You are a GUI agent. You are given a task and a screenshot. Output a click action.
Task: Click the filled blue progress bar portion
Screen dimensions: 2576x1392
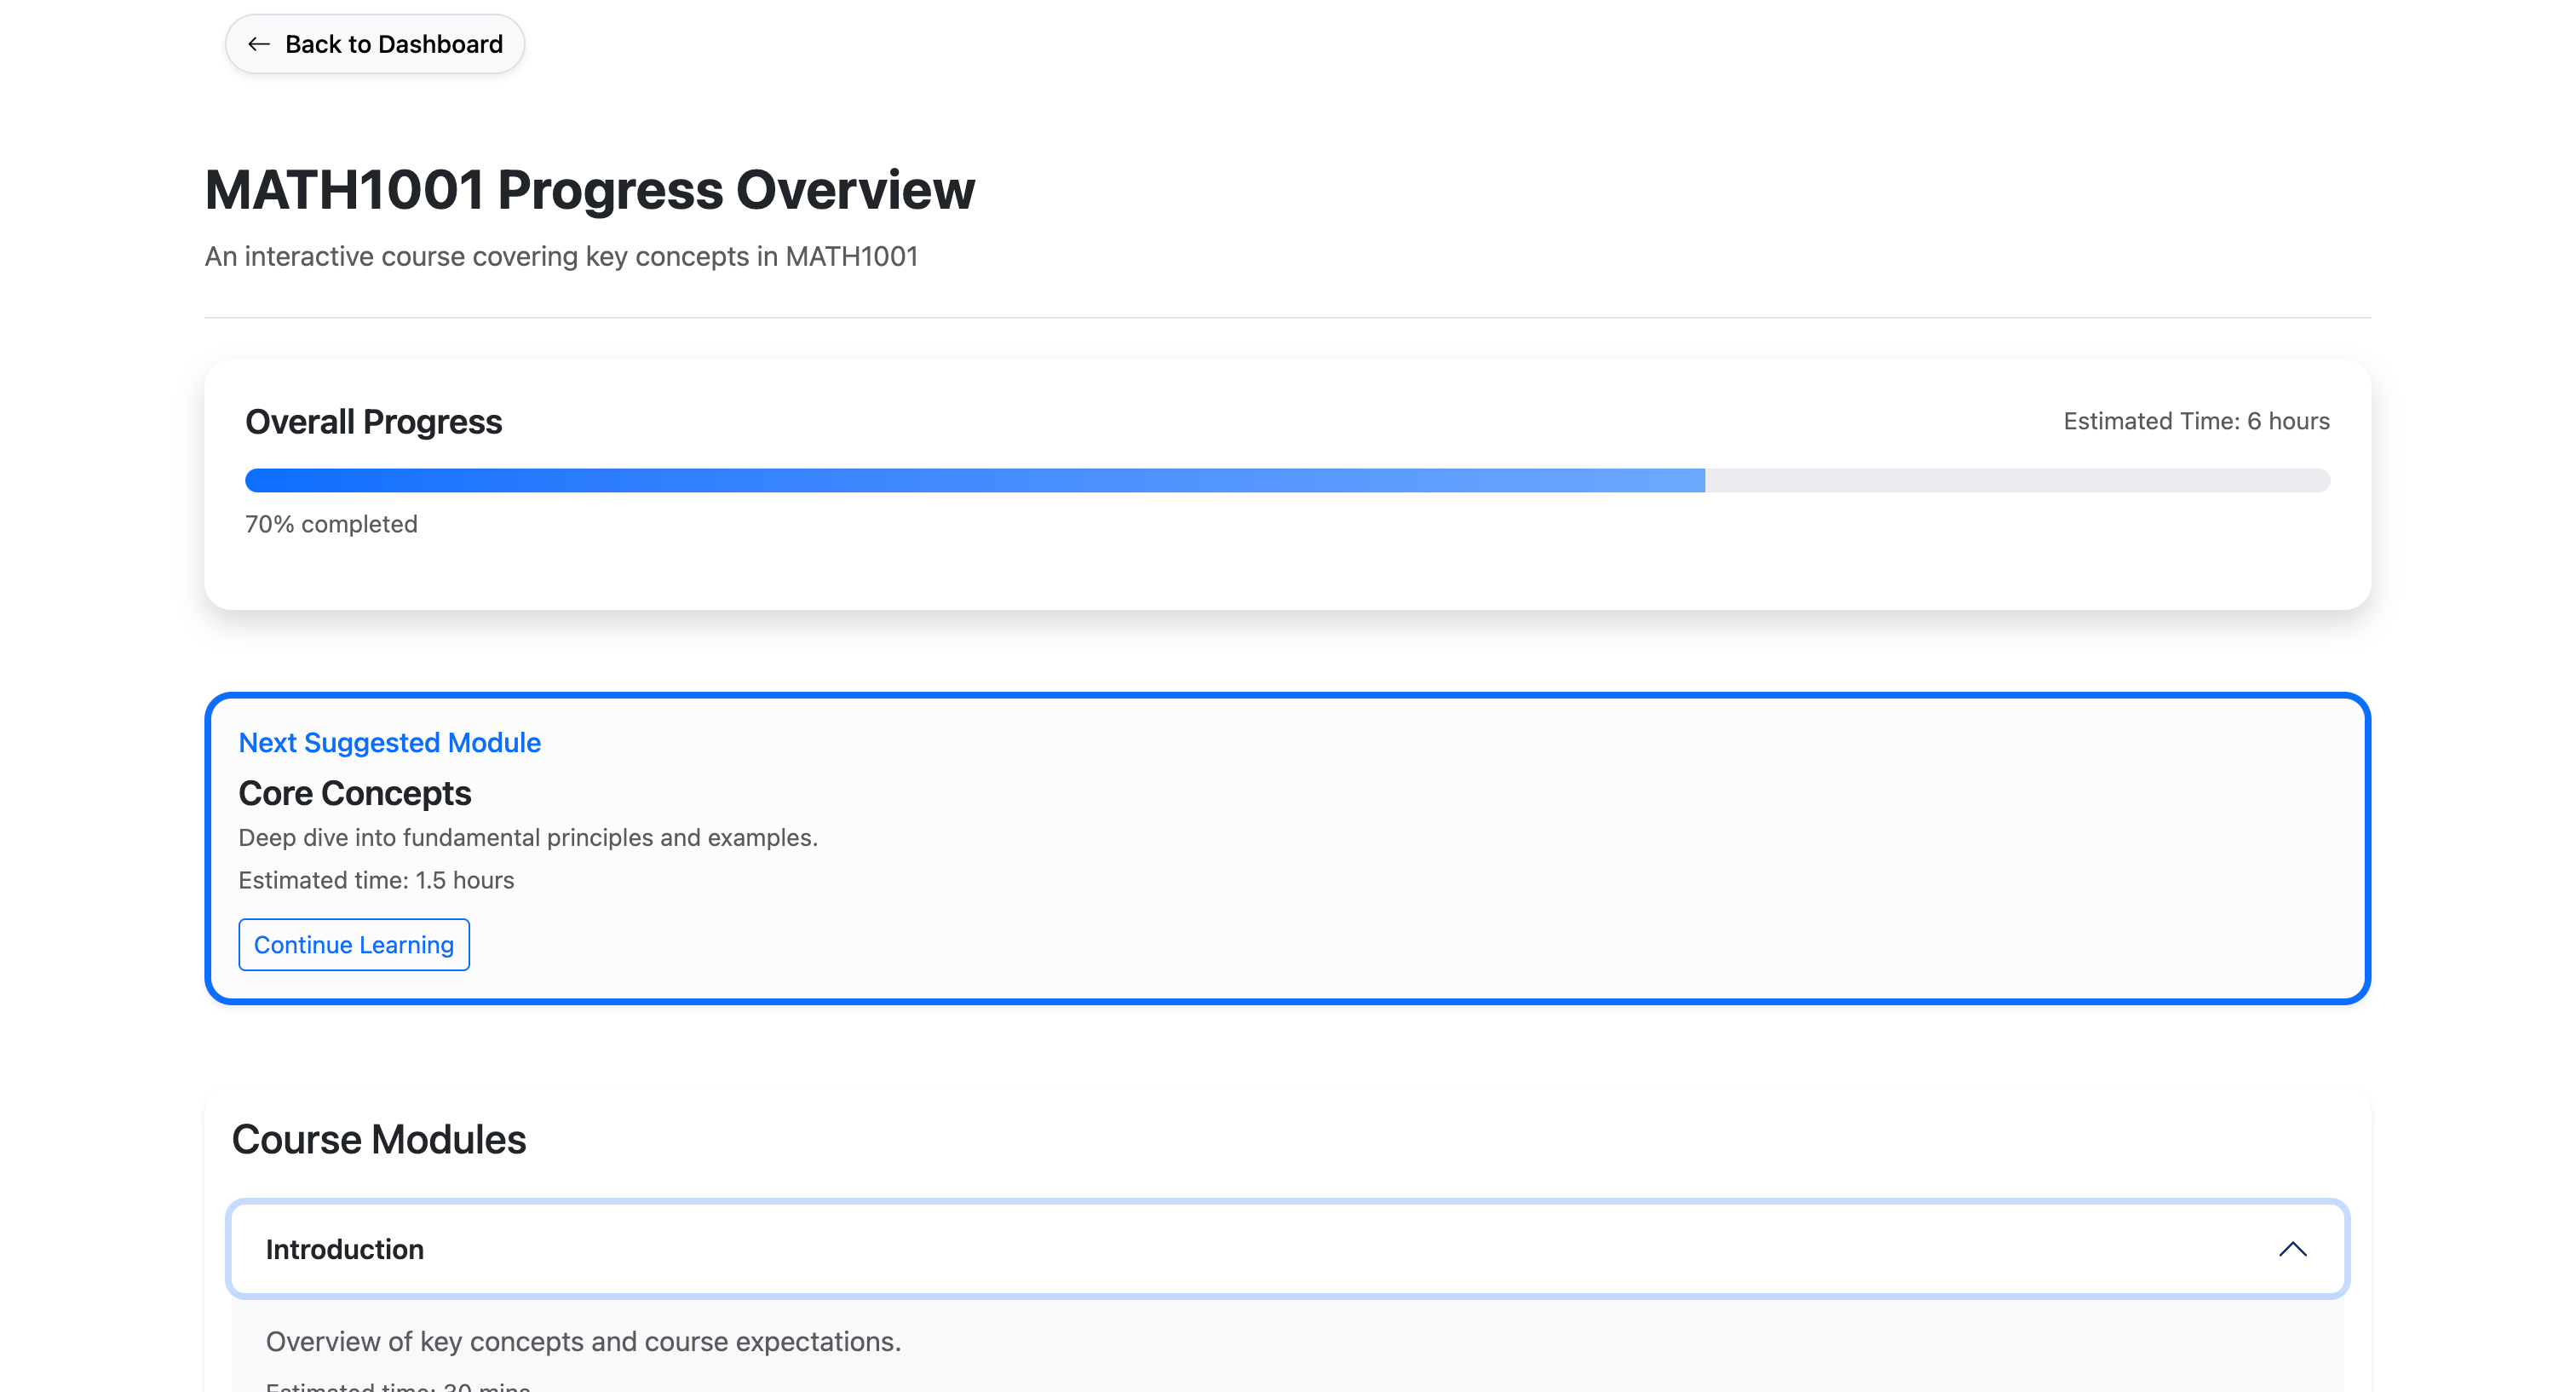[x=974, y=481]
